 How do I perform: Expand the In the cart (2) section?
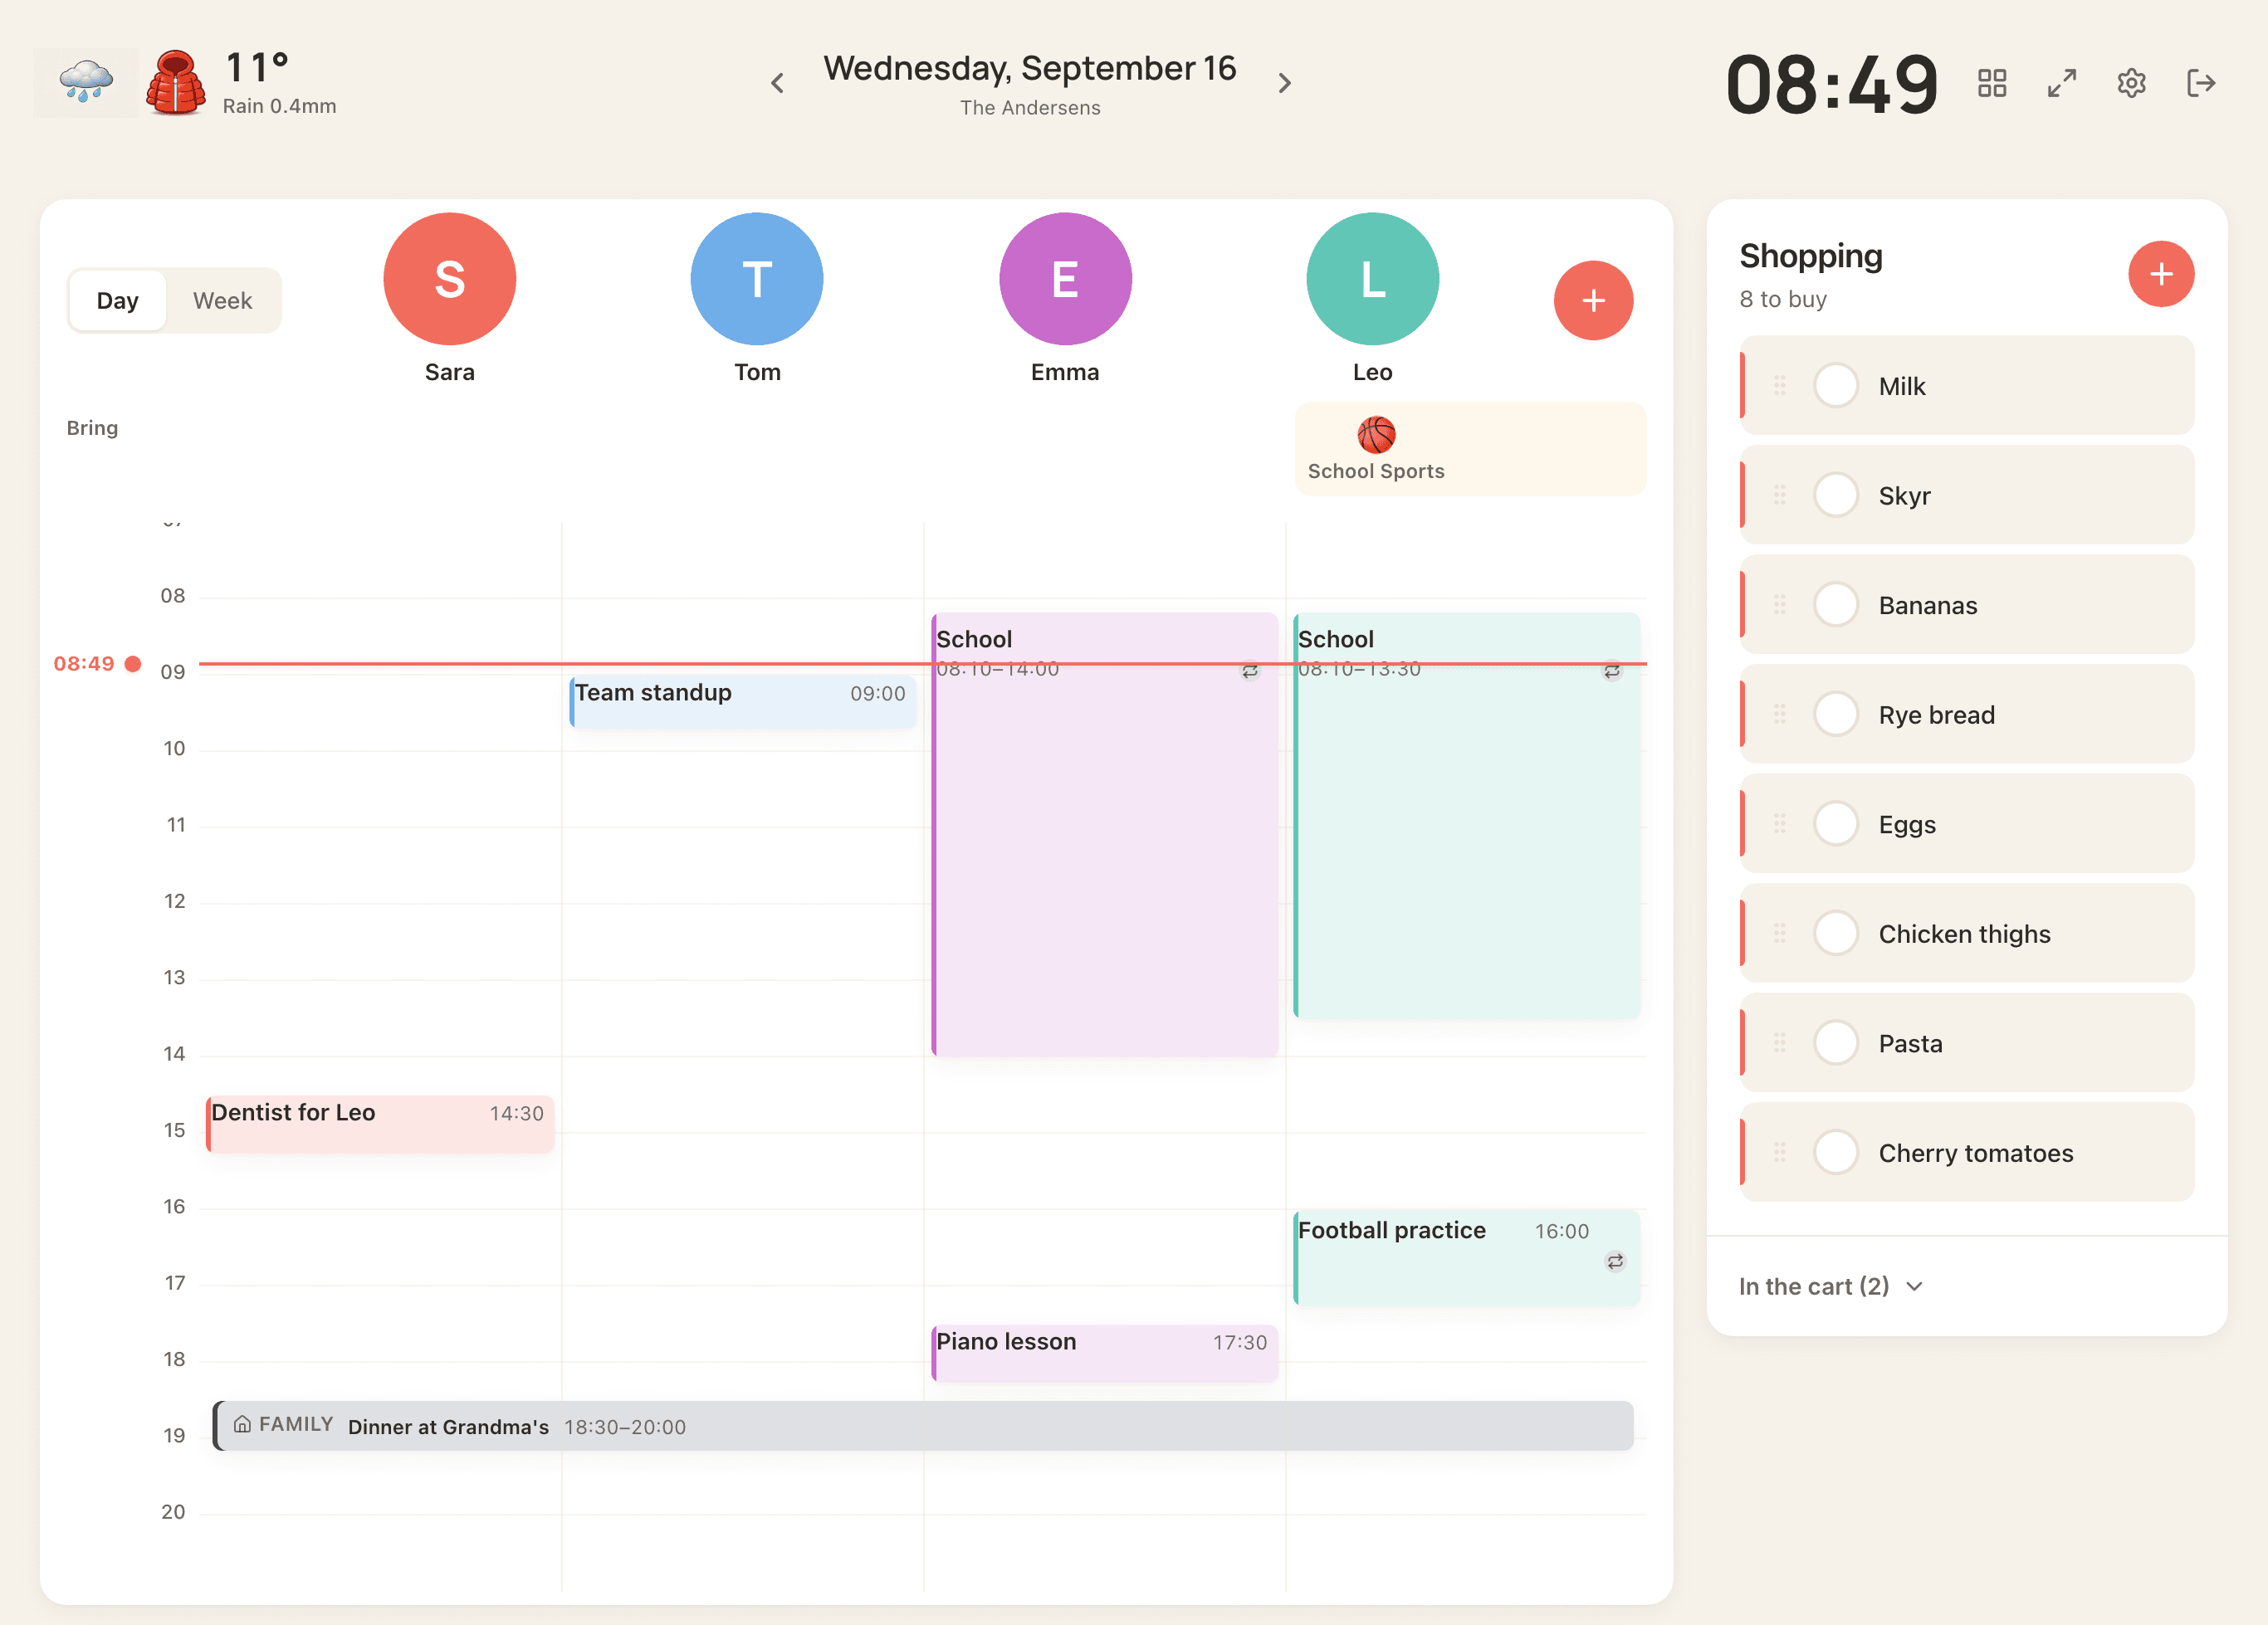1831,1286
